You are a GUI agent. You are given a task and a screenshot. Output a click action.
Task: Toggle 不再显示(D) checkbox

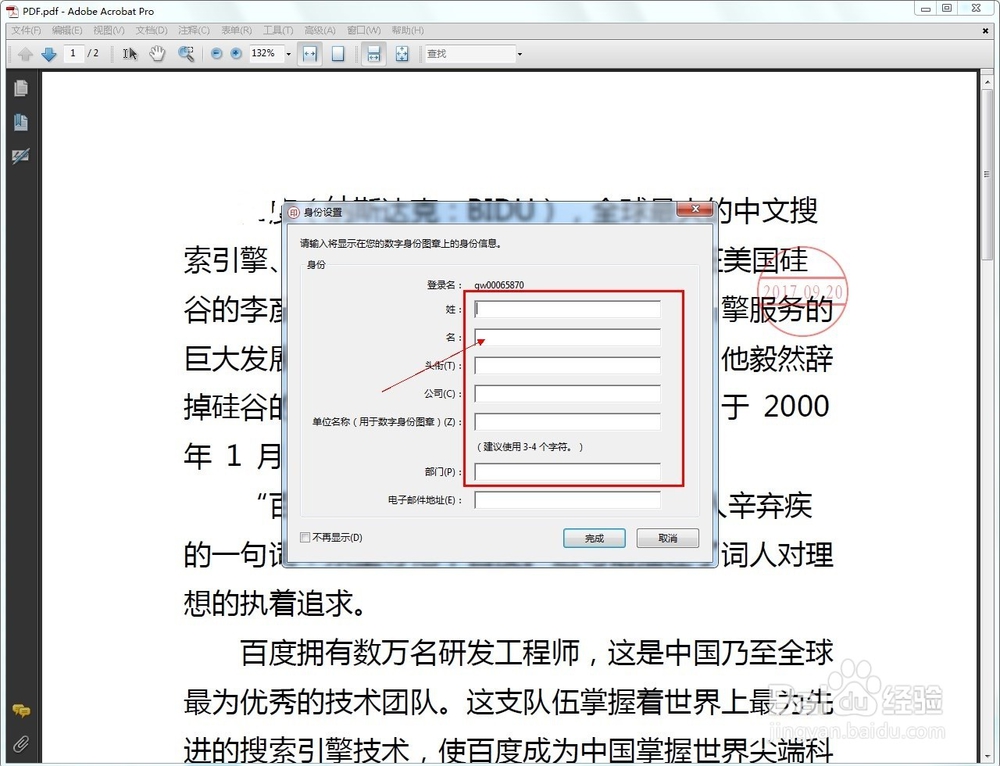305,537
